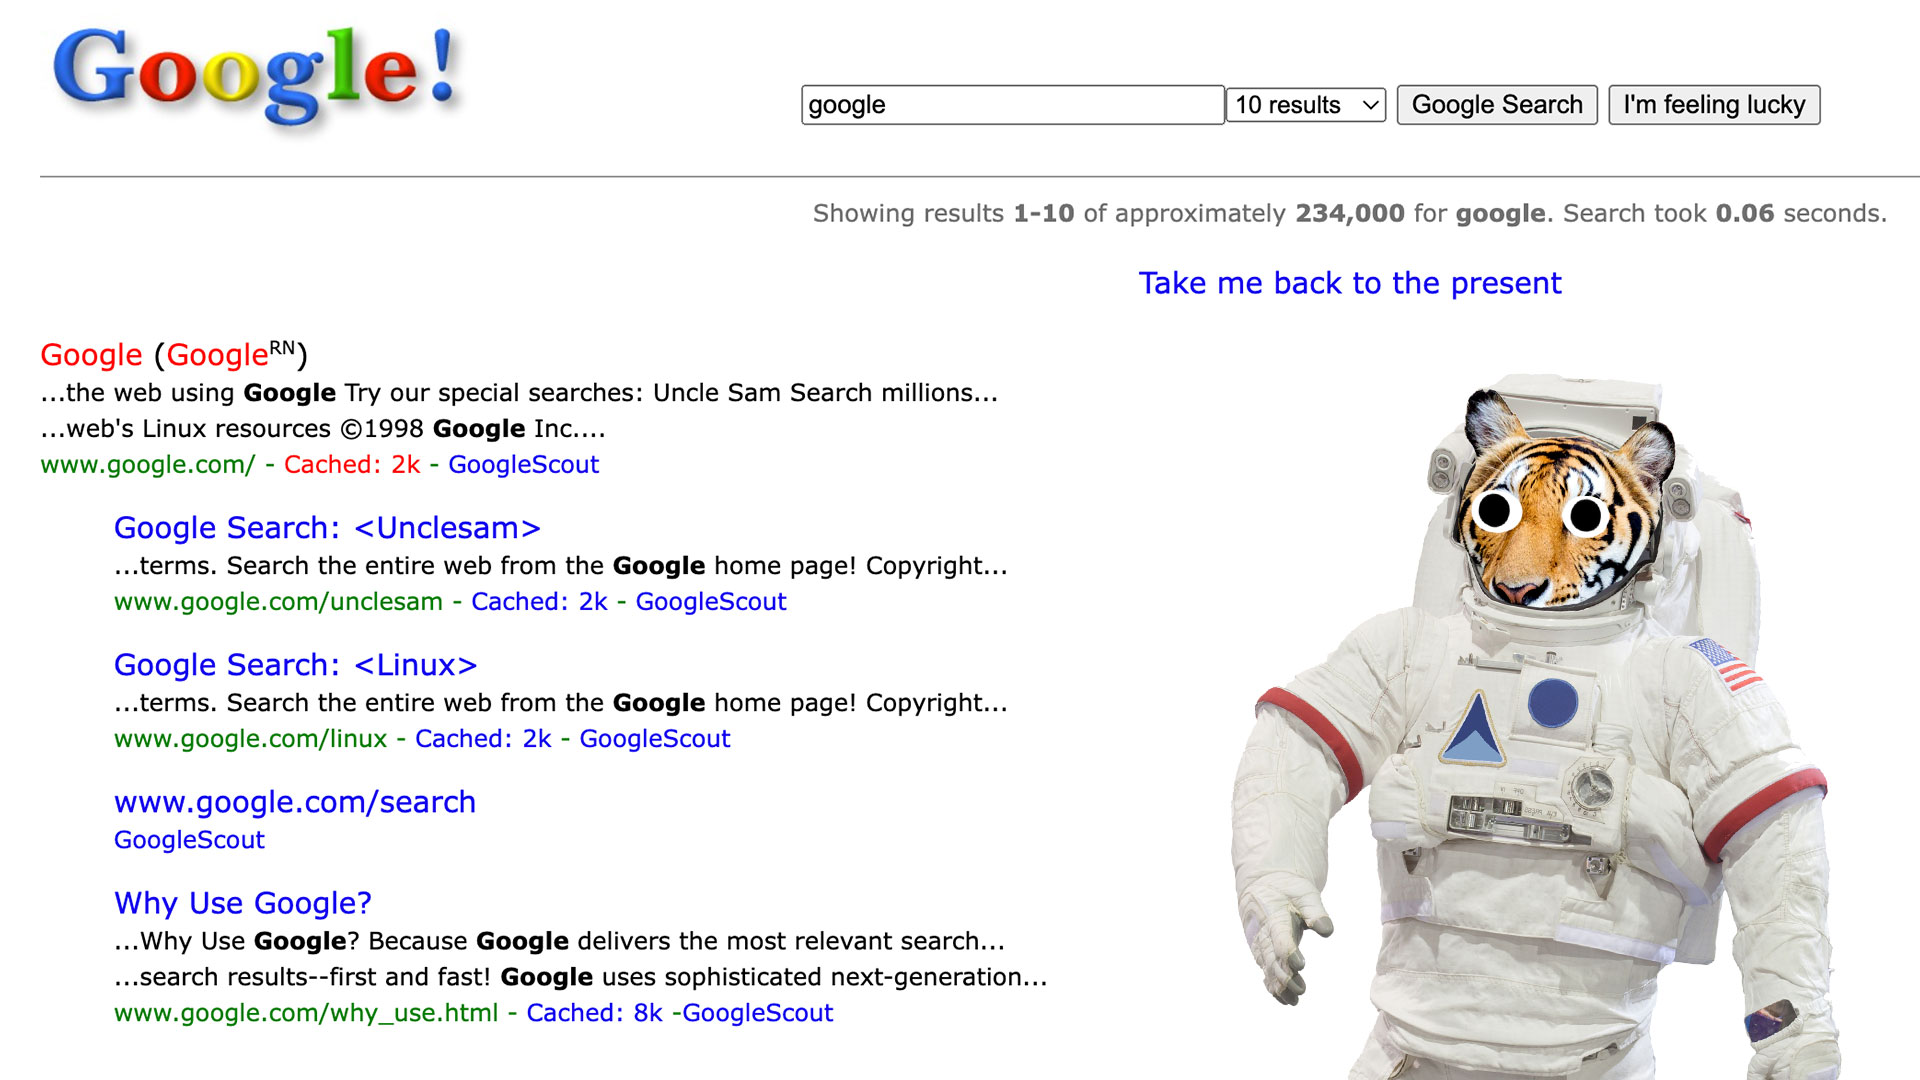Click the 'Showing results 1-10' status text
This screenshot has height=1080, width=1920.
1350,213
